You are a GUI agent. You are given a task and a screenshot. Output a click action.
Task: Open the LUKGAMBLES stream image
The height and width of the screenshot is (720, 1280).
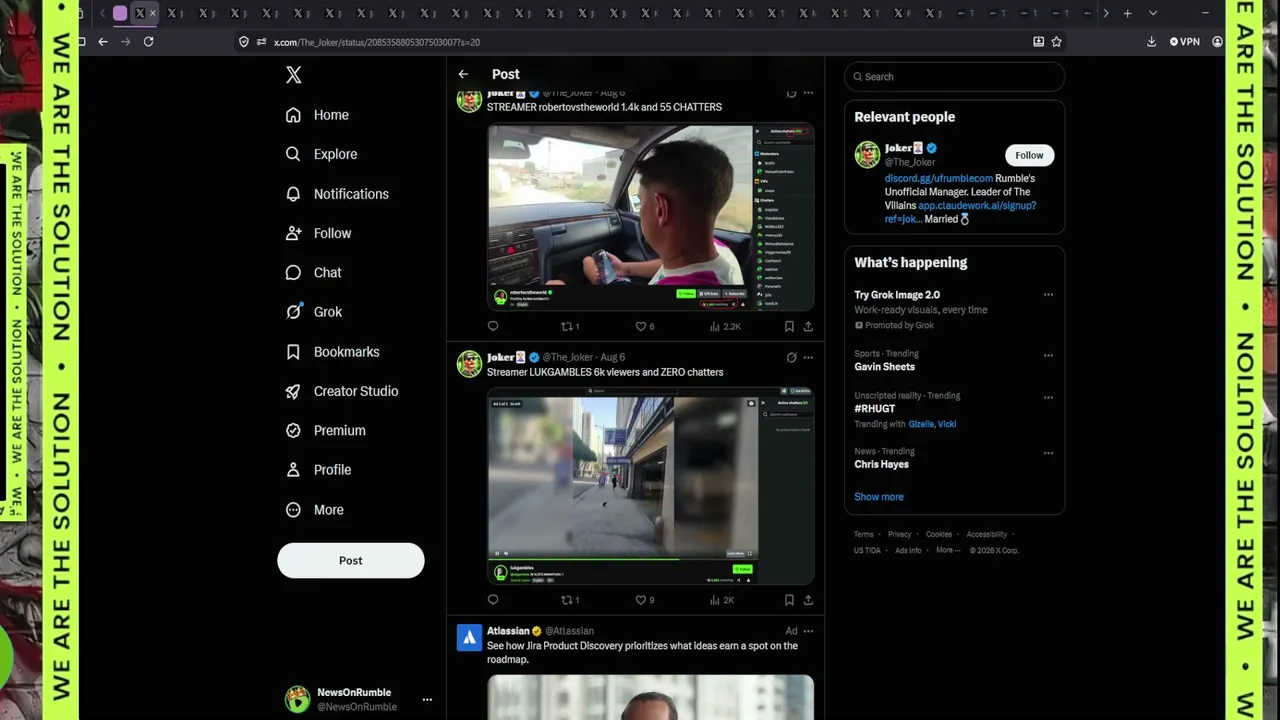[651, 486]
